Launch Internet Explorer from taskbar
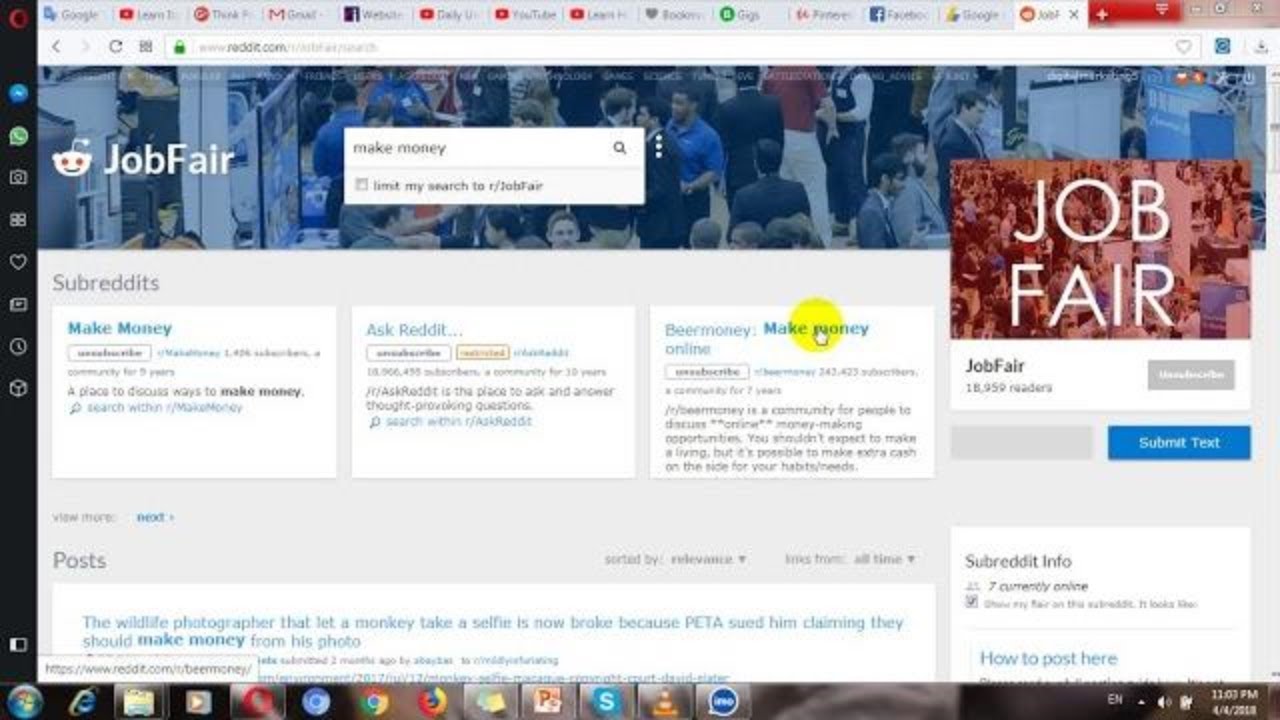The image size is (1280, 720). coord(83,703)
